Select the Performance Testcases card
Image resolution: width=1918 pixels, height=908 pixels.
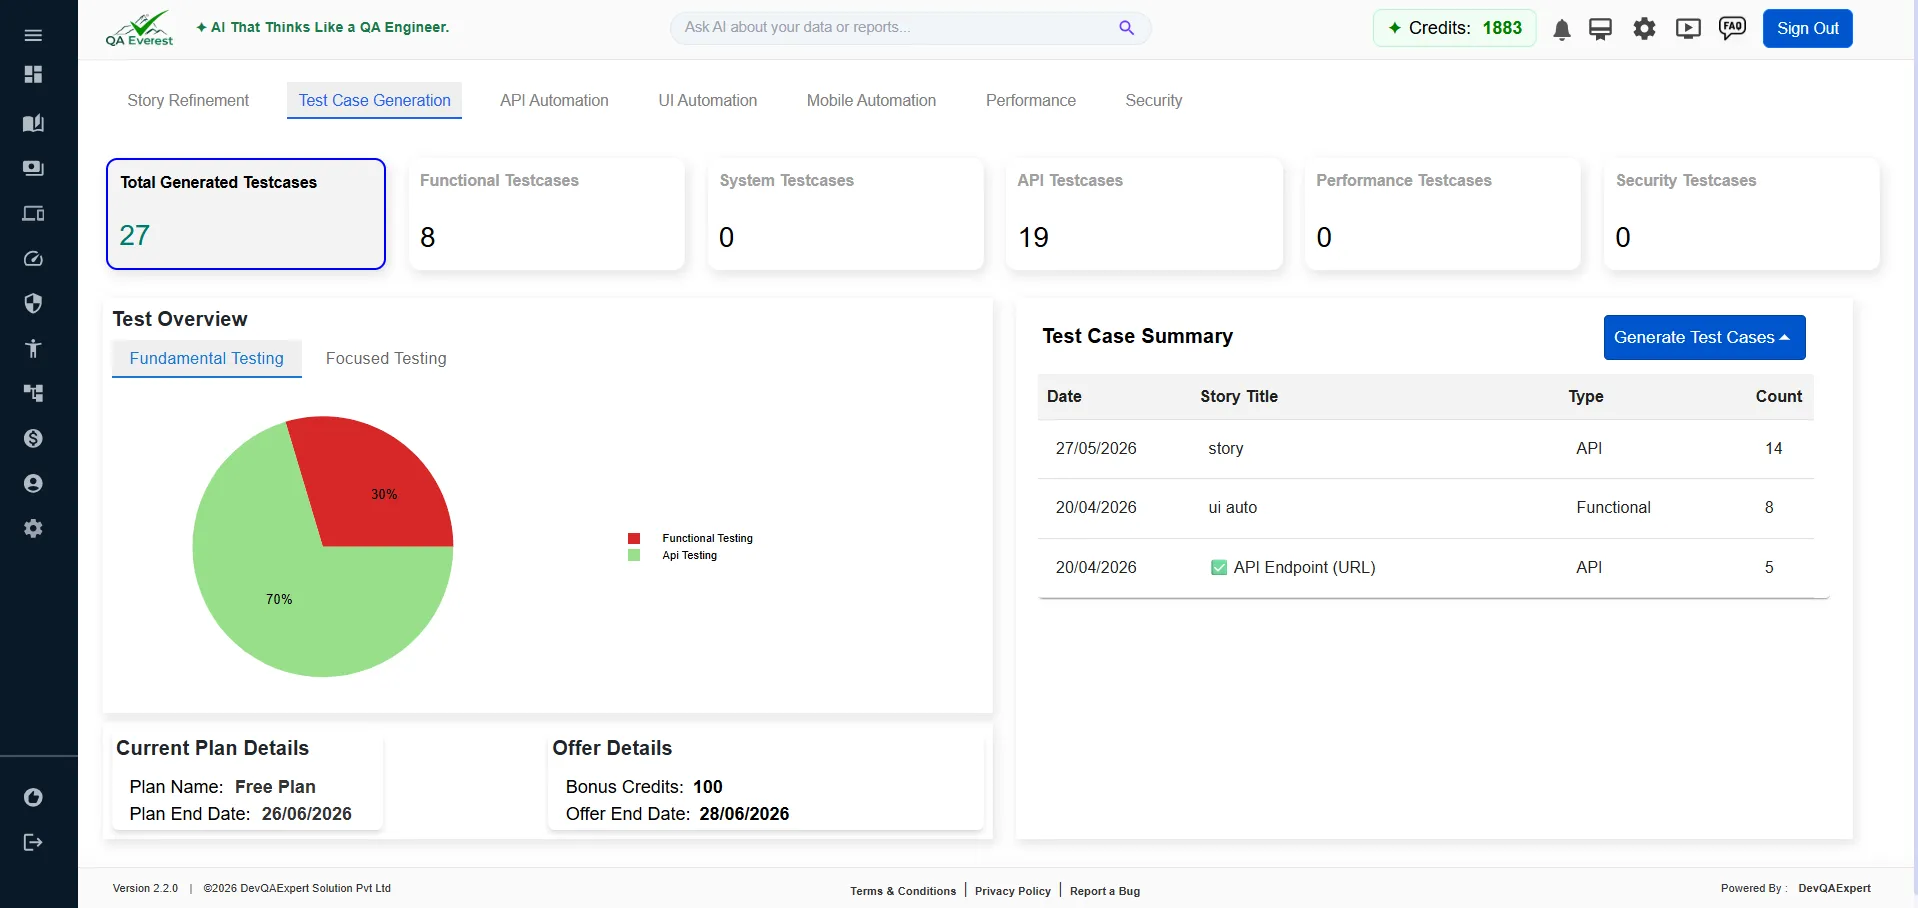pyautogui.click(x=1442, y=214)
